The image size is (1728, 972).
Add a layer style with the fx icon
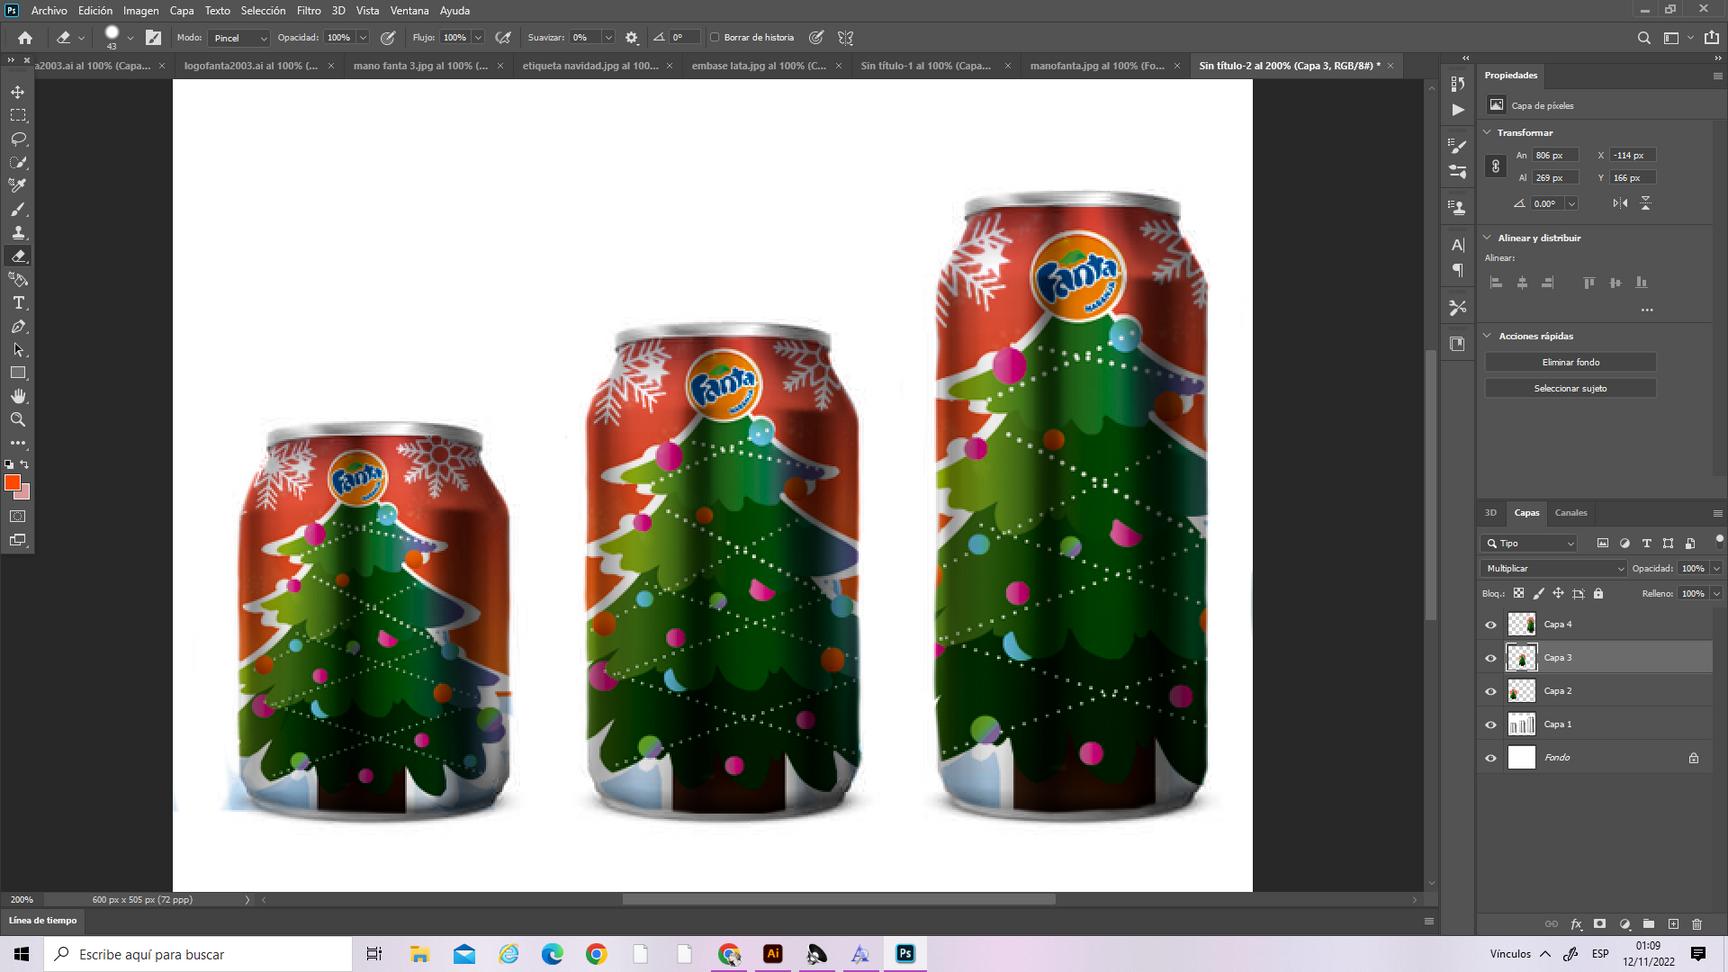[x=1576, y=924]
